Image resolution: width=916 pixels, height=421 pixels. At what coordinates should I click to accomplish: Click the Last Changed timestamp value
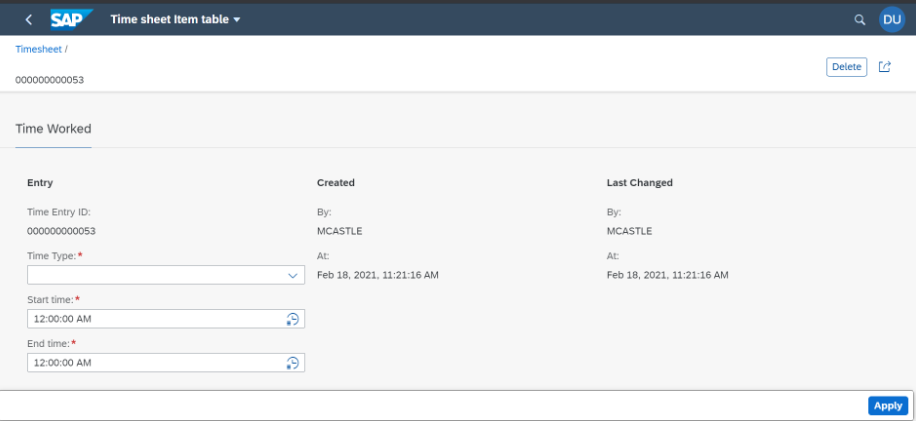668,275
